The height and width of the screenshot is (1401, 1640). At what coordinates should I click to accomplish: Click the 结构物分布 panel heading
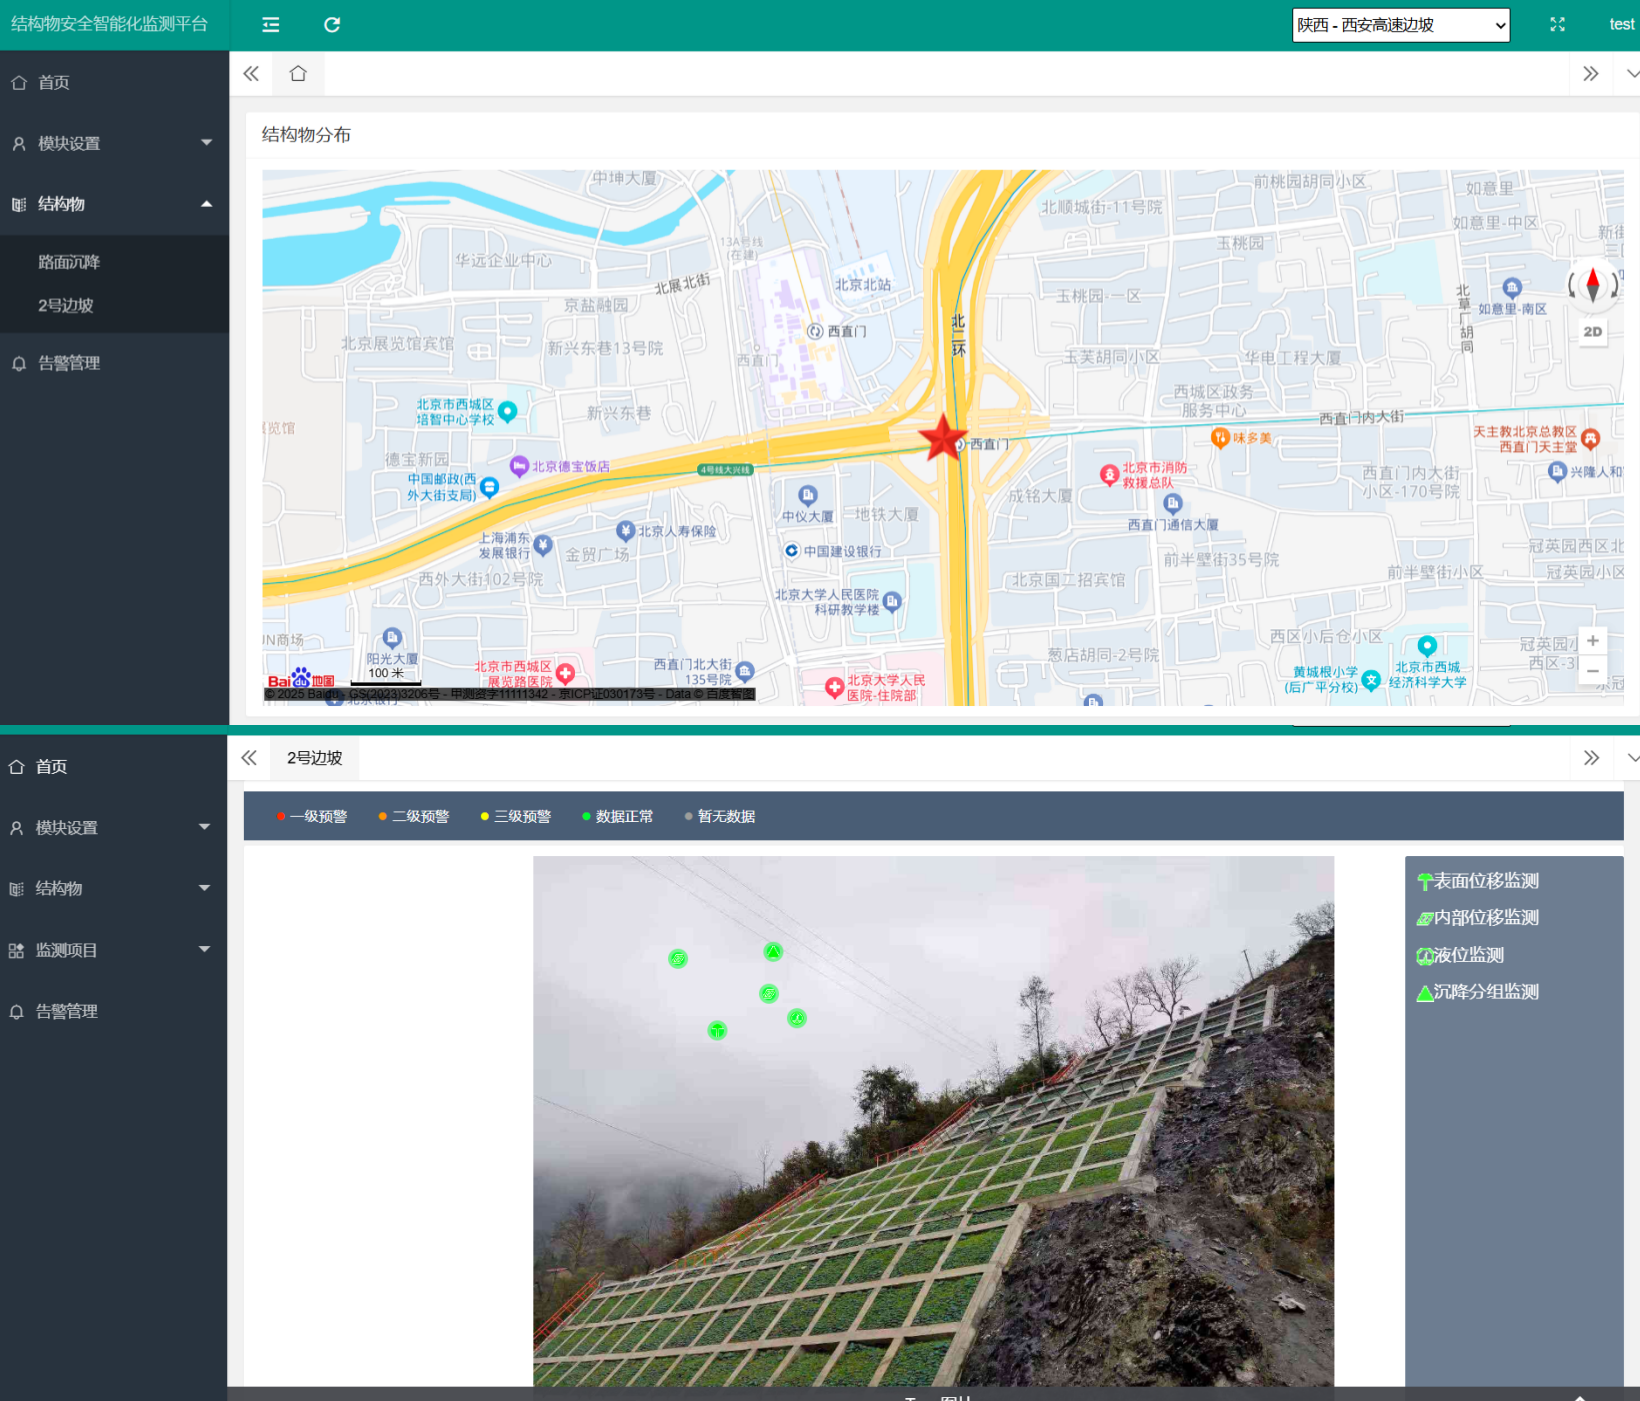(306, 135)
